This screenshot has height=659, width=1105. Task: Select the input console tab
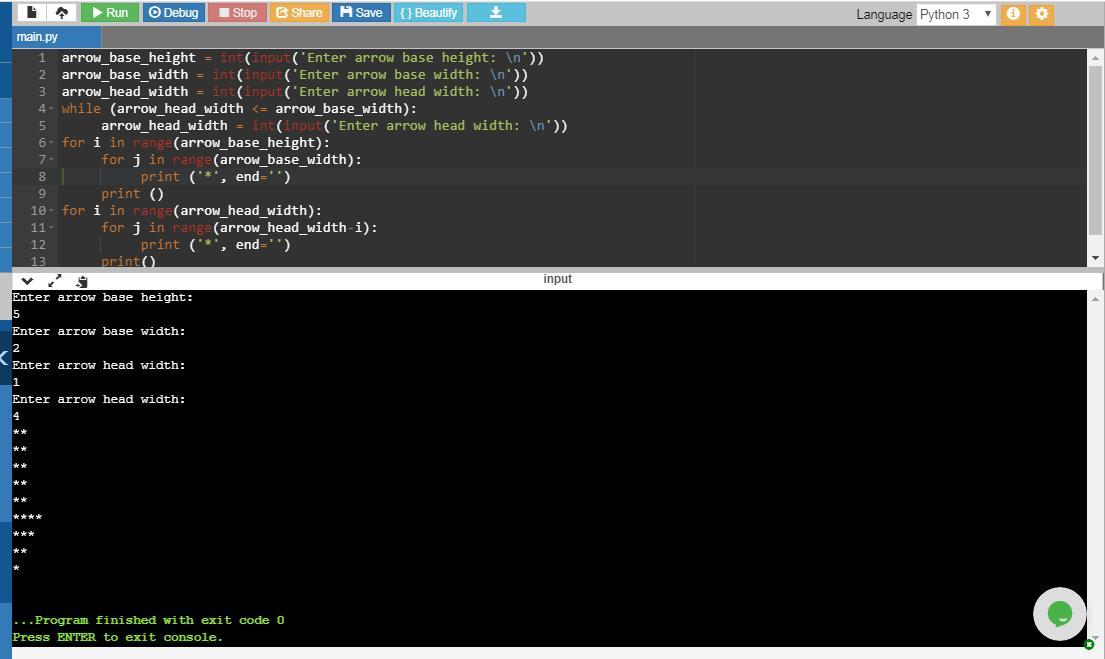click(x=557, y=279)
